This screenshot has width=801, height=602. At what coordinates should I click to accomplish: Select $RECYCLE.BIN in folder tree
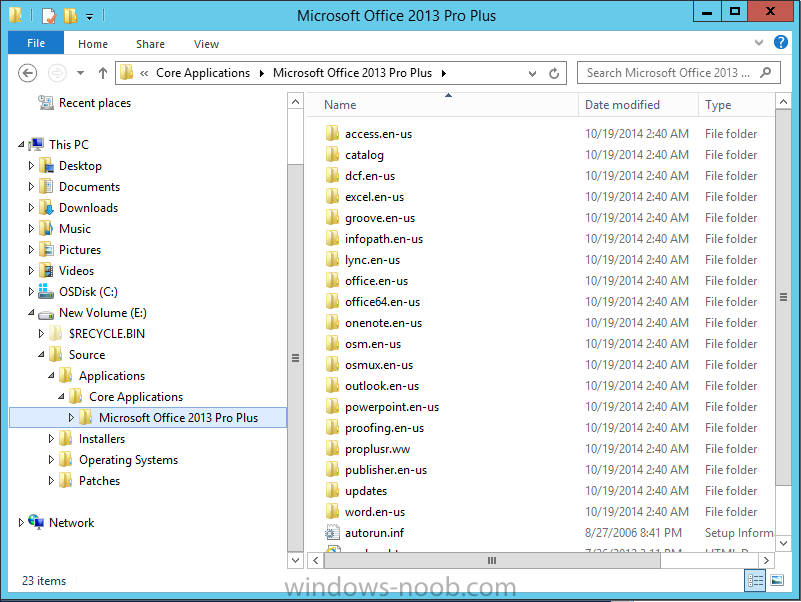pos(107,334)
